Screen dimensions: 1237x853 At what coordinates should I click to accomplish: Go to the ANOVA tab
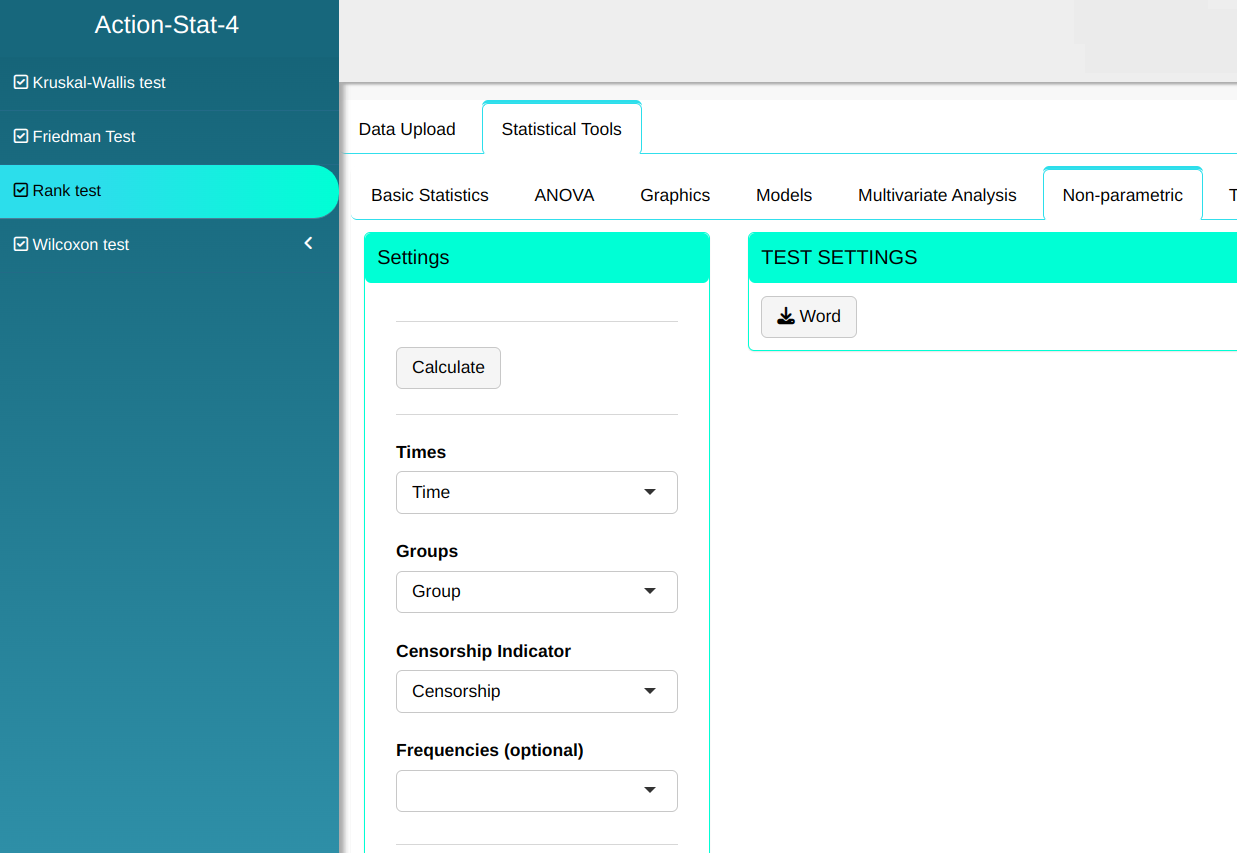click(x=564, y=195)
